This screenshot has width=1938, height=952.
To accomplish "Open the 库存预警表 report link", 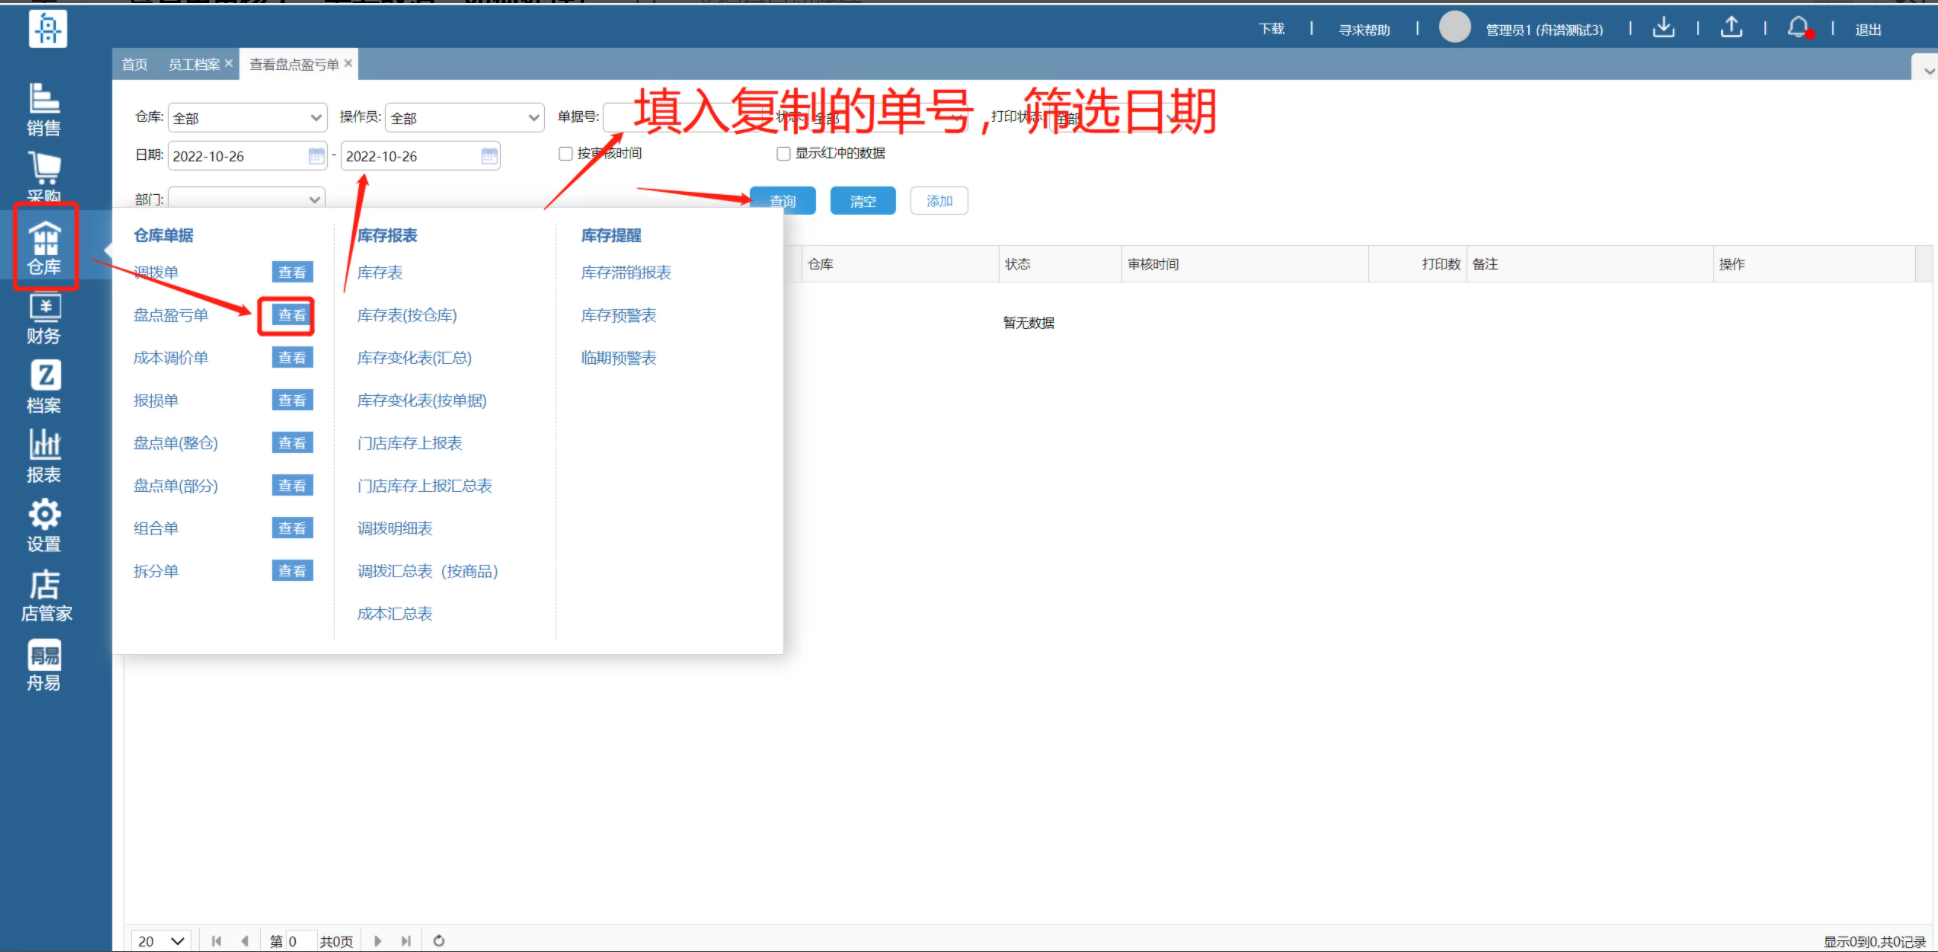I will click(619, 316).
